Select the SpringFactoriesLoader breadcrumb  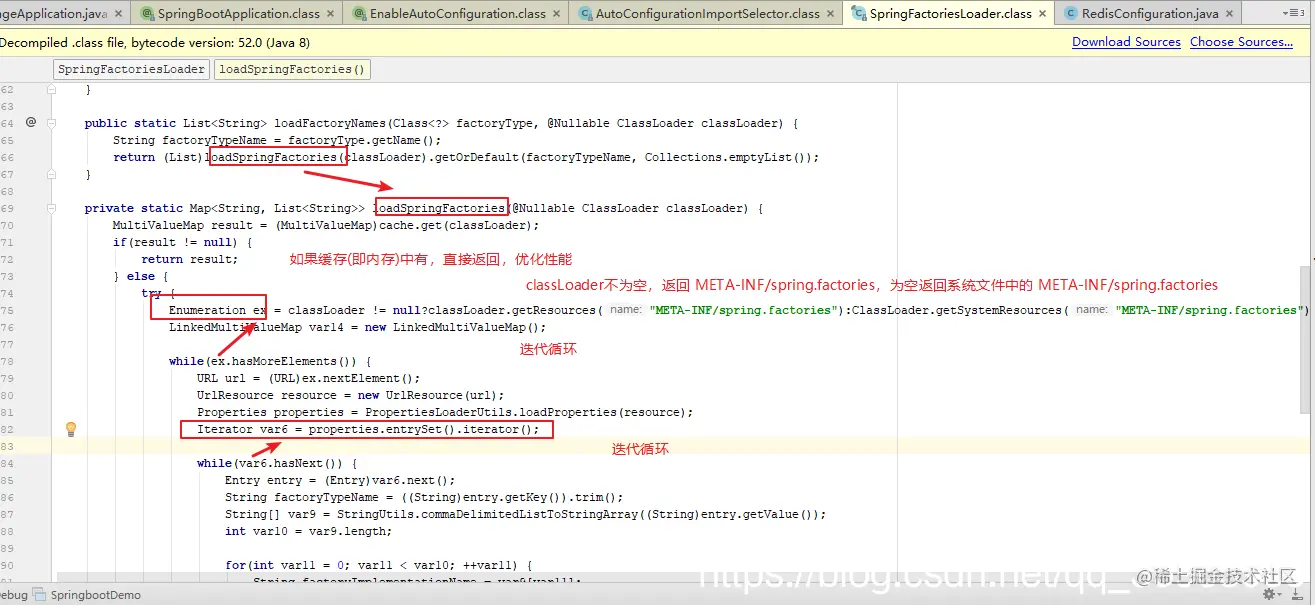click(131, 69)
